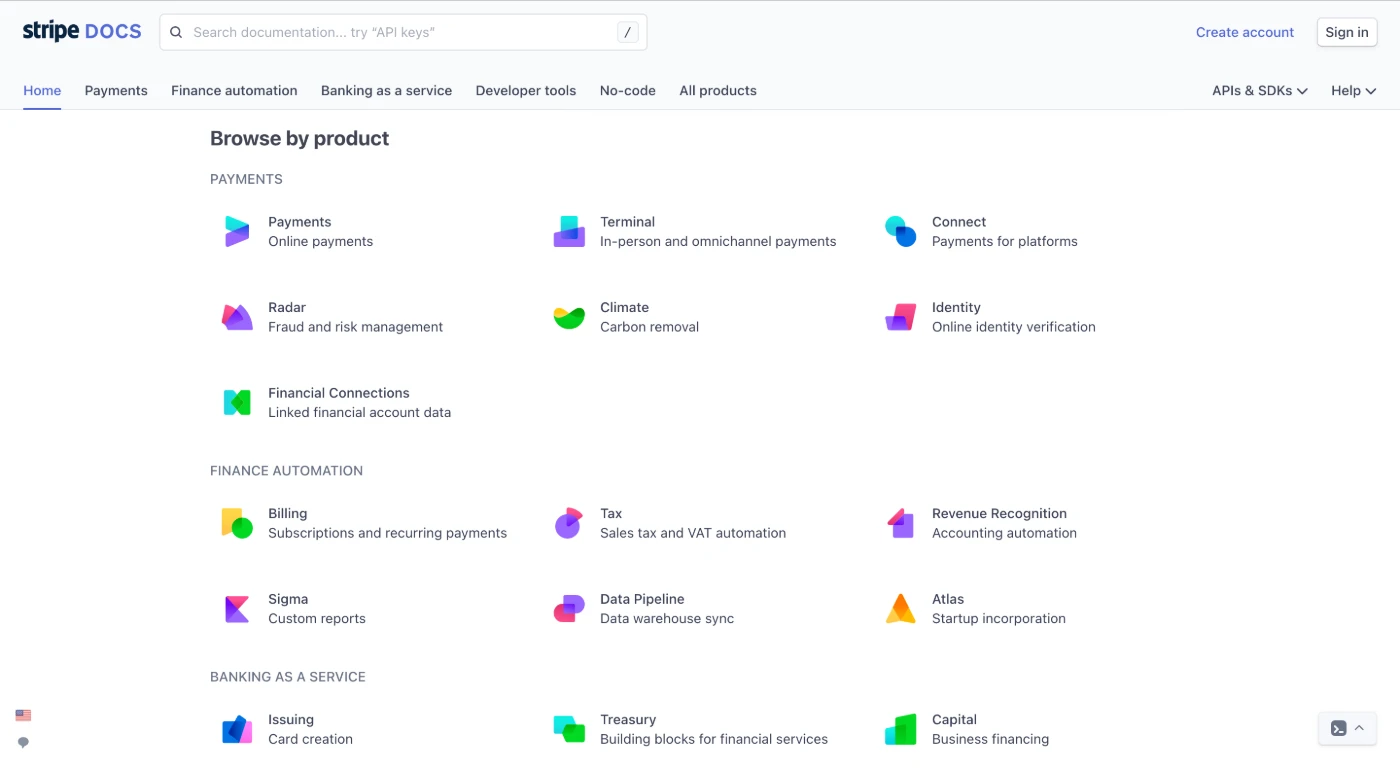Click the Tax product icon
1400x768 pixels.
coord(568,523)
